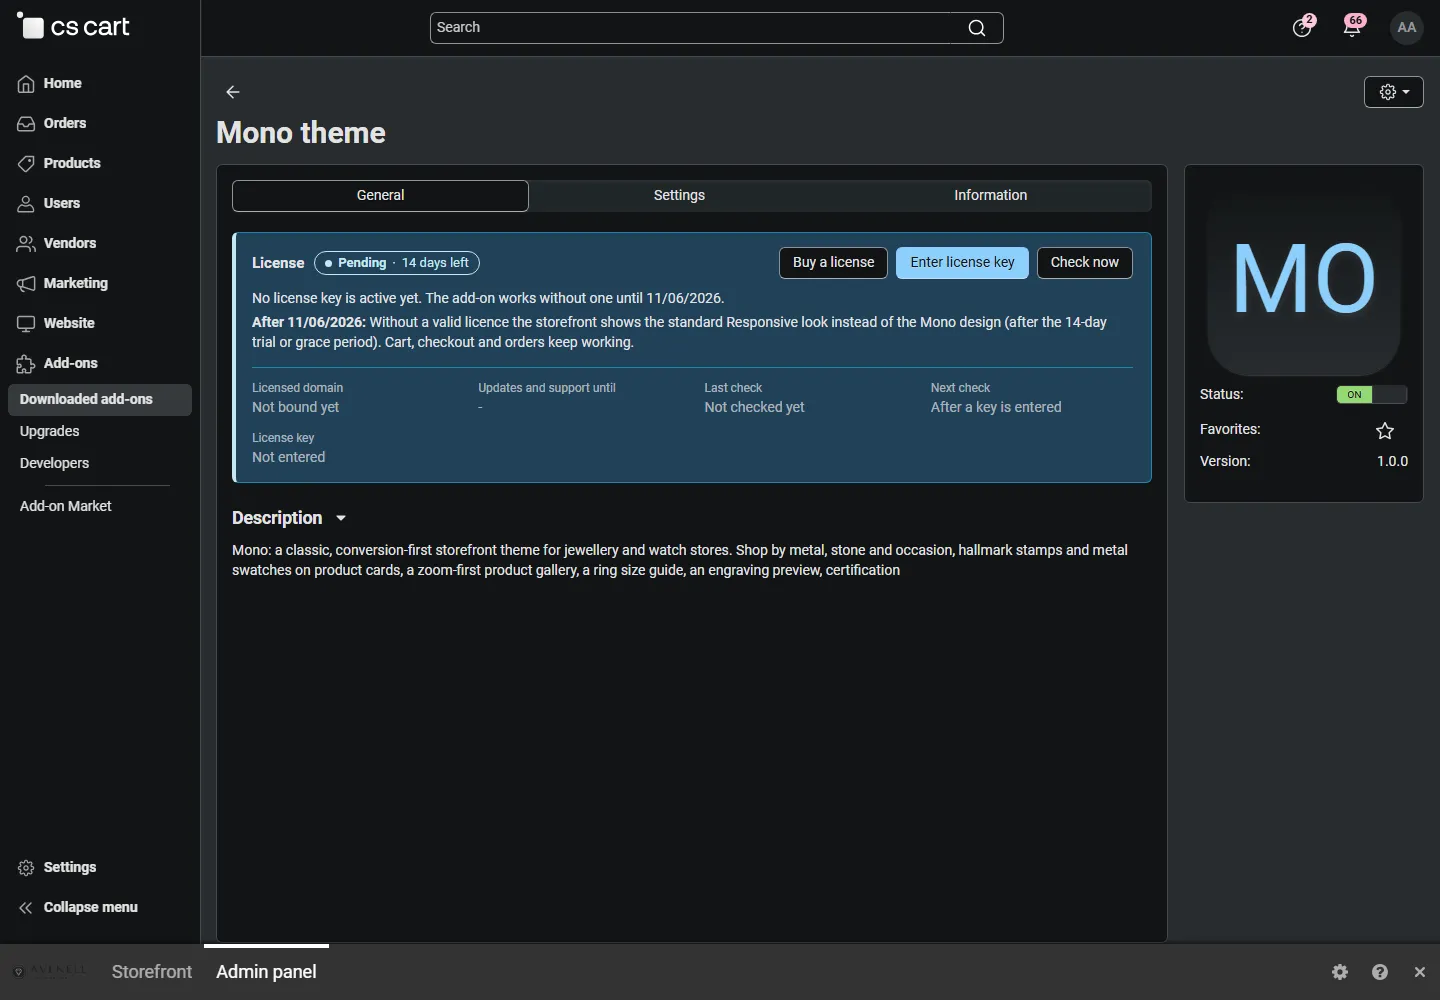Open the quick-start guide icon with badge 2
Screen dimensions: 1440x1000
[1302, 27]
